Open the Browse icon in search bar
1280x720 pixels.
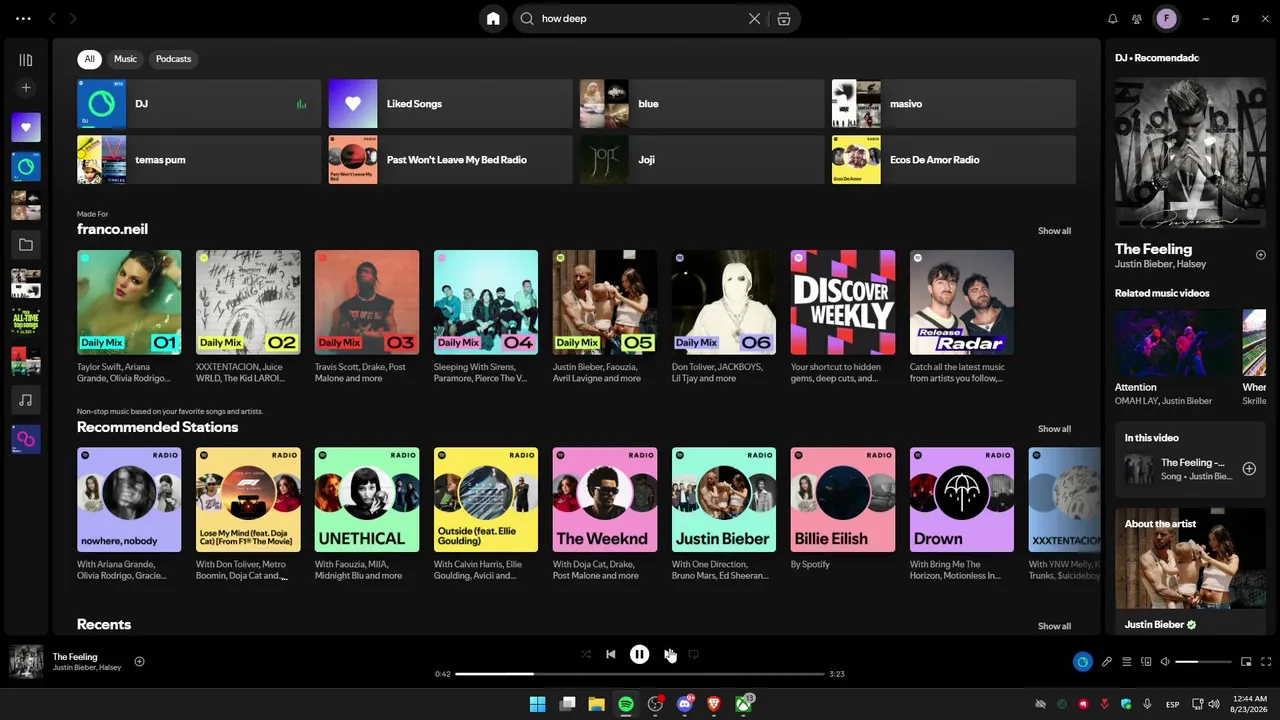pyautogui.click(x=784, y=18)
